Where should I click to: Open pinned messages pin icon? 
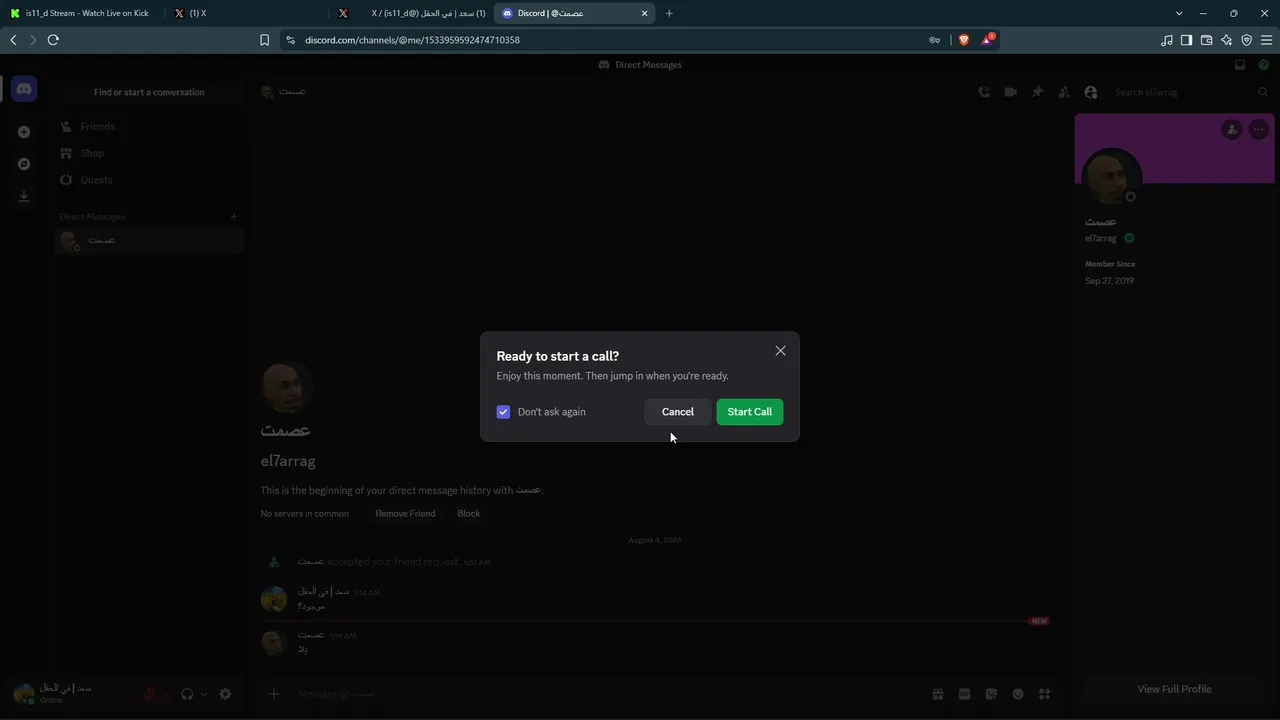[x=1037, y=92]
